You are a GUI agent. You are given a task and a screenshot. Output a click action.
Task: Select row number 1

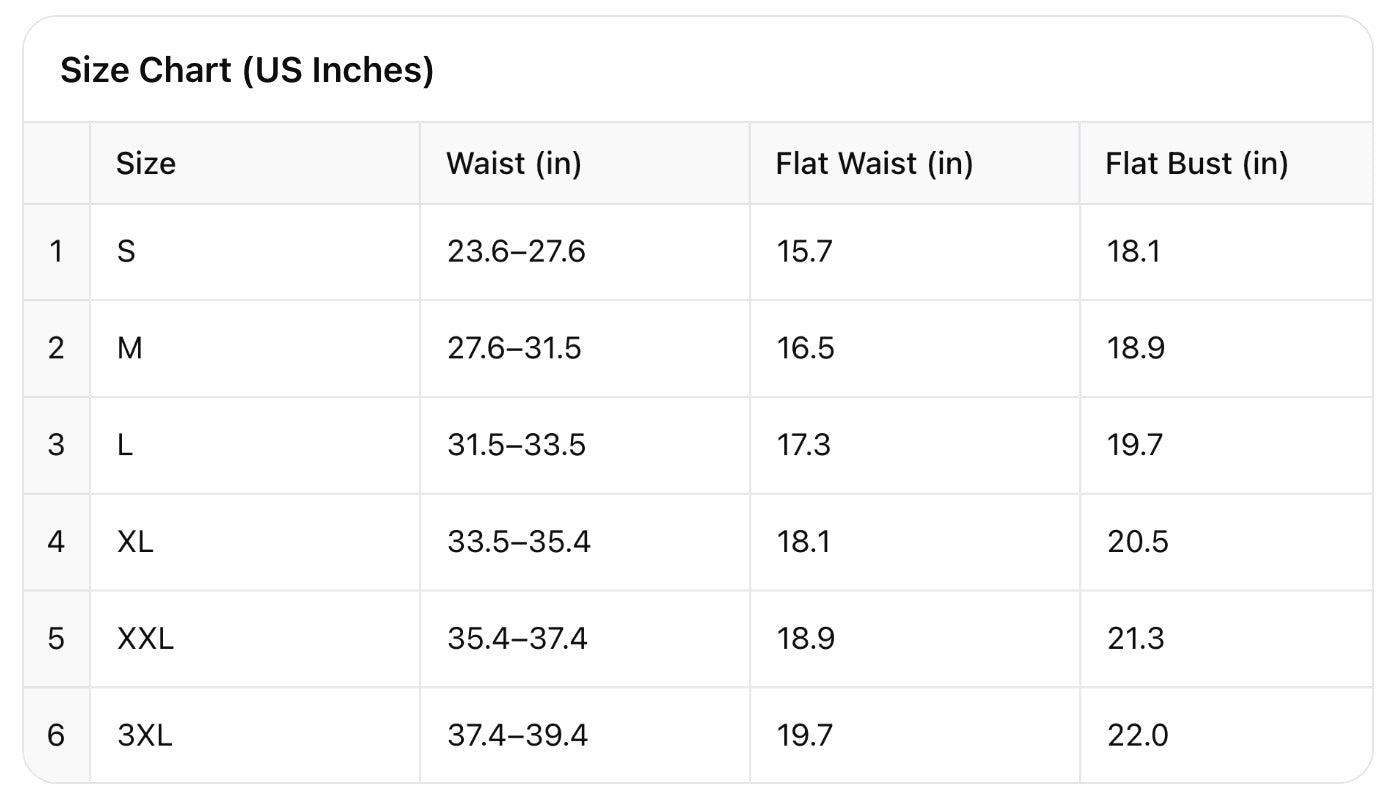[x=56, y=251]
